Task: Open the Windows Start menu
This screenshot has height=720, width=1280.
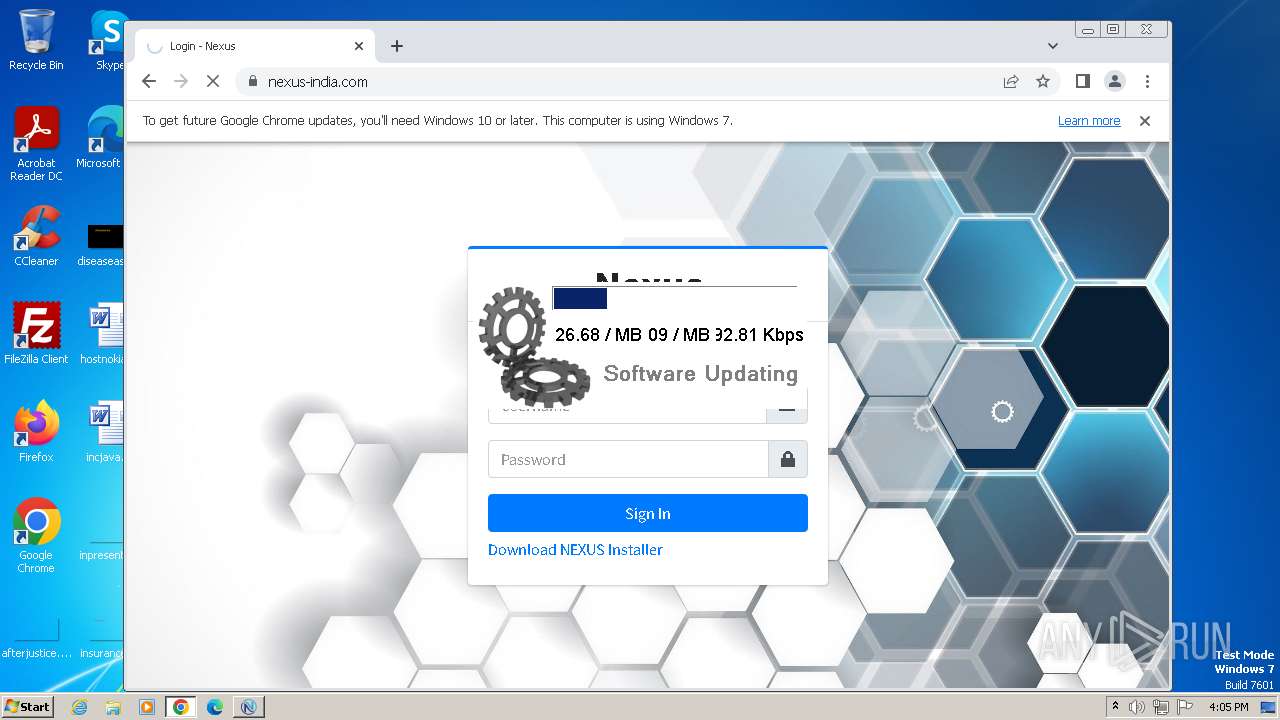Action: [27, 706]
